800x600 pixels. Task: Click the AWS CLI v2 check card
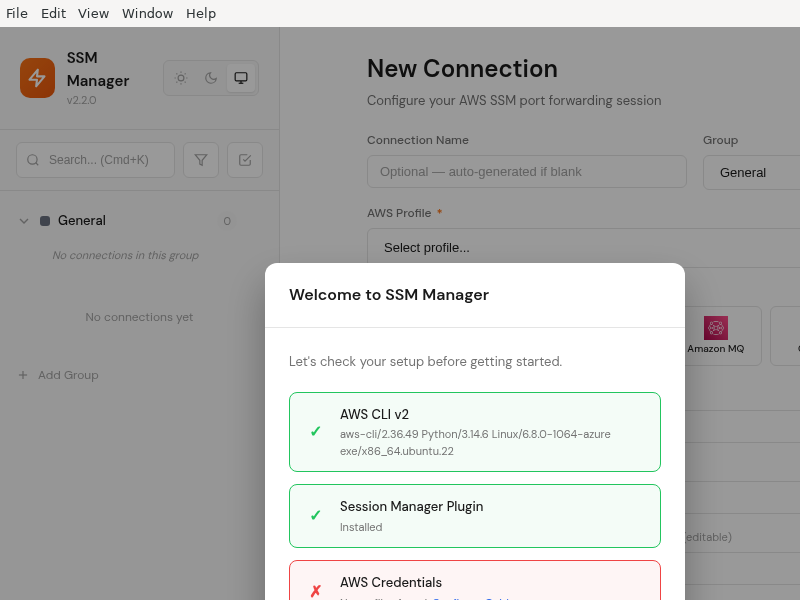click(x=475, y=432)
